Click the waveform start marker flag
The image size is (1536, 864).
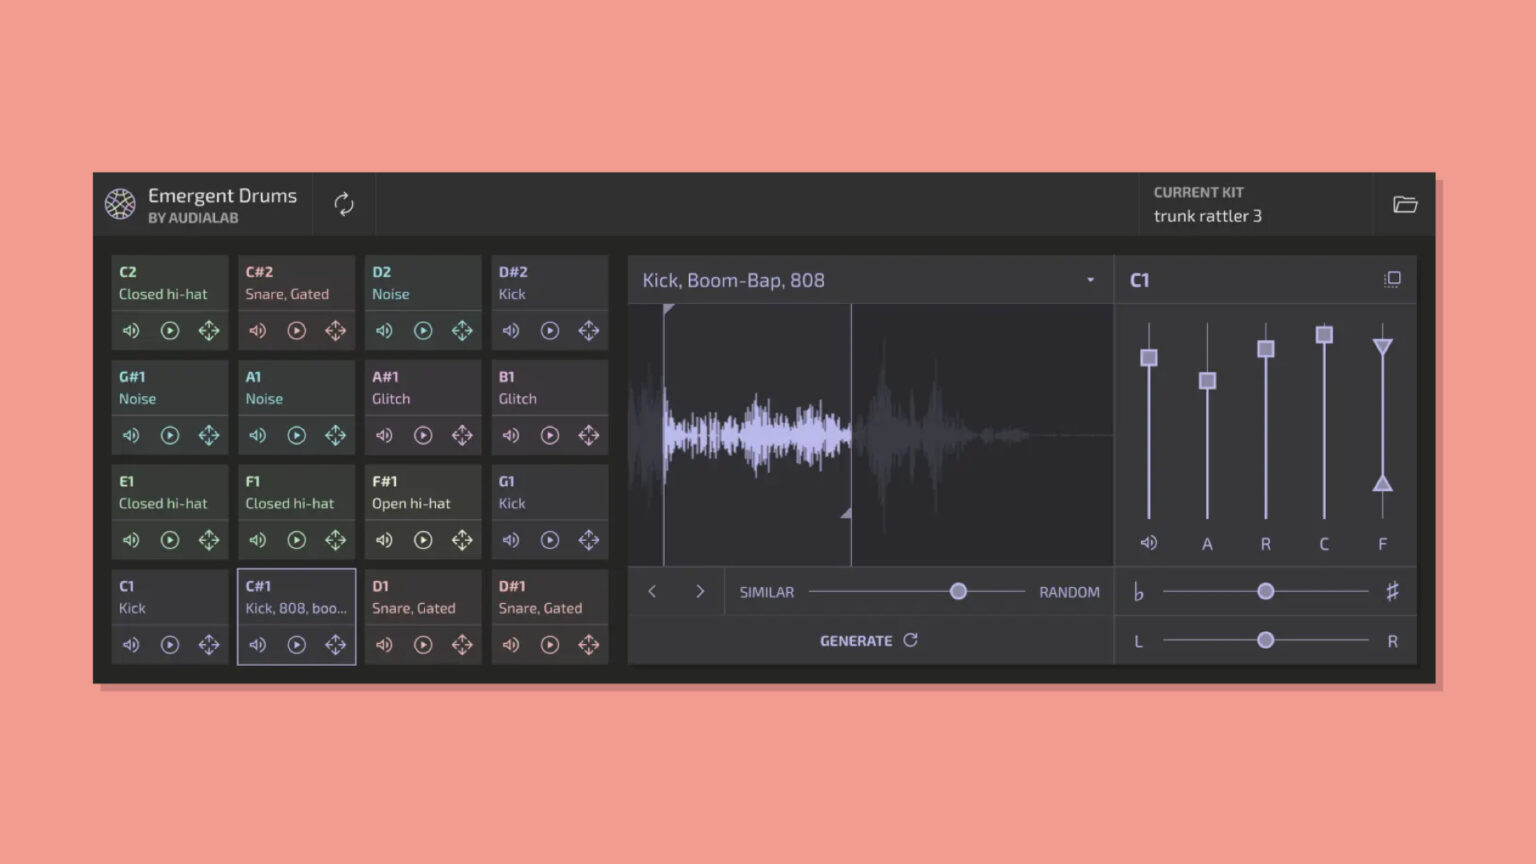(x=668, y=310)
